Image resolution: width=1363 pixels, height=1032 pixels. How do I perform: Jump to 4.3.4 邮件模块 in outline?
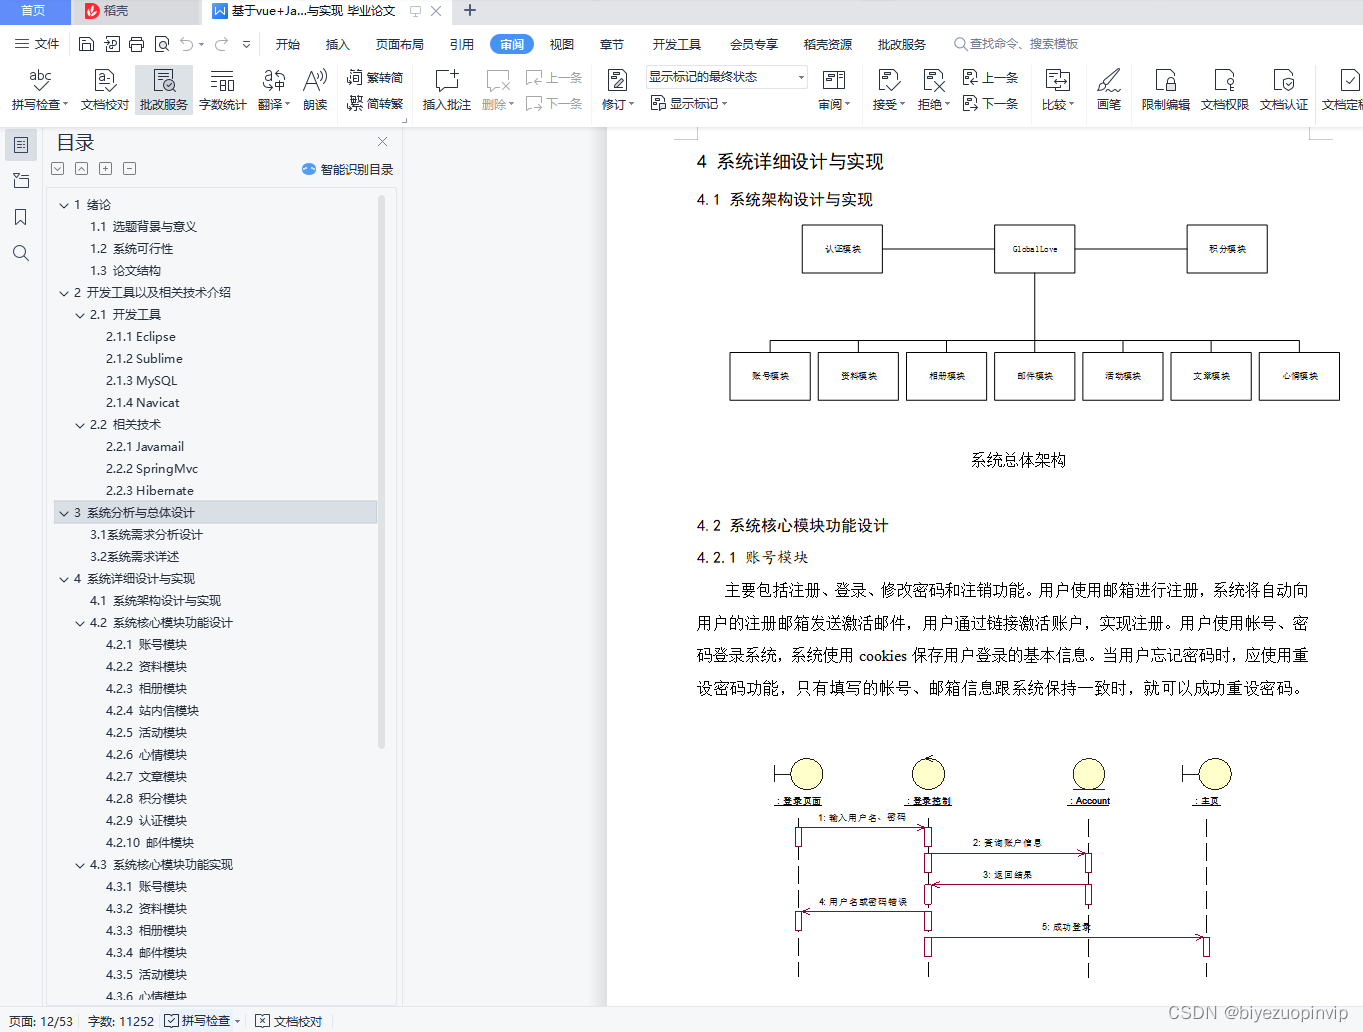click(146, 953)
